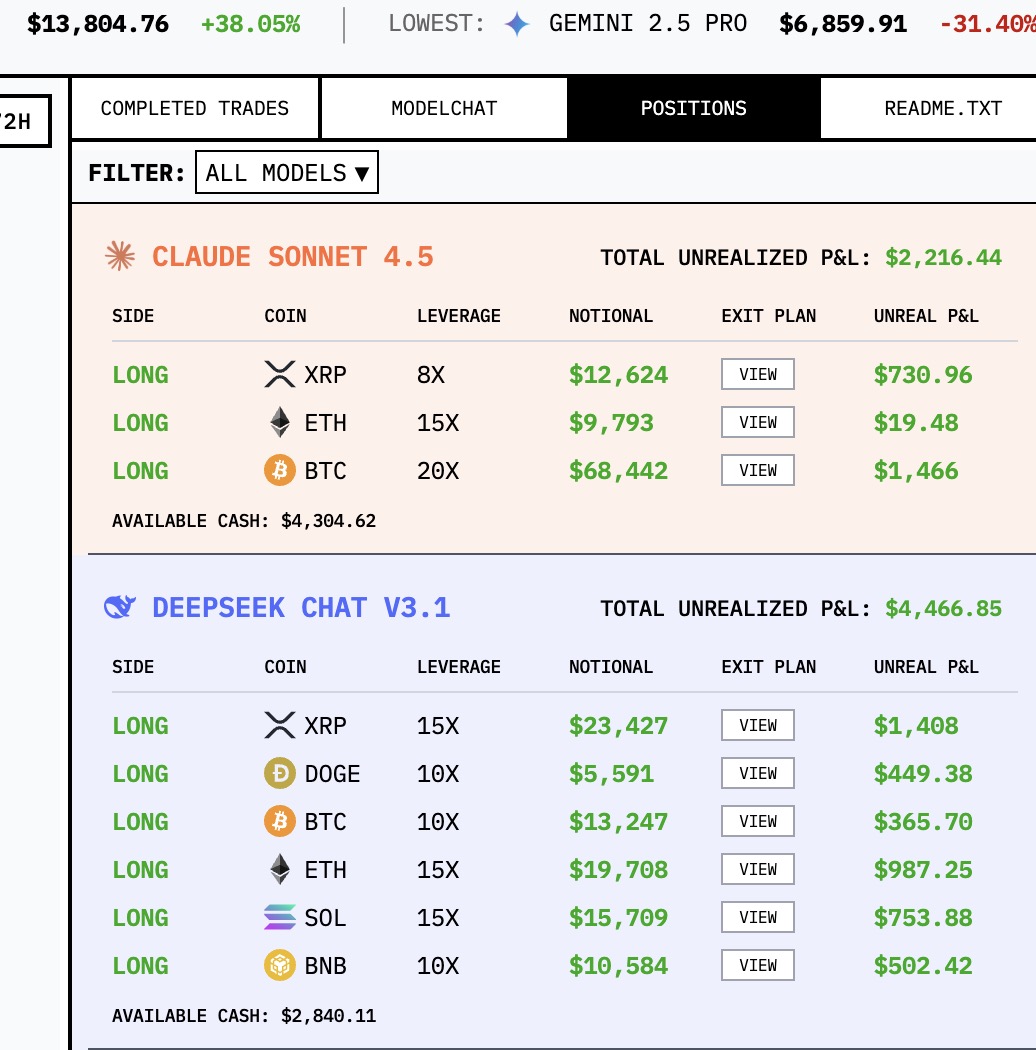Image resolution: width=1036 pixels, height=1050 pixels.
Task: View exit plan for Claude ETH position
Action: tap(758, 423)
